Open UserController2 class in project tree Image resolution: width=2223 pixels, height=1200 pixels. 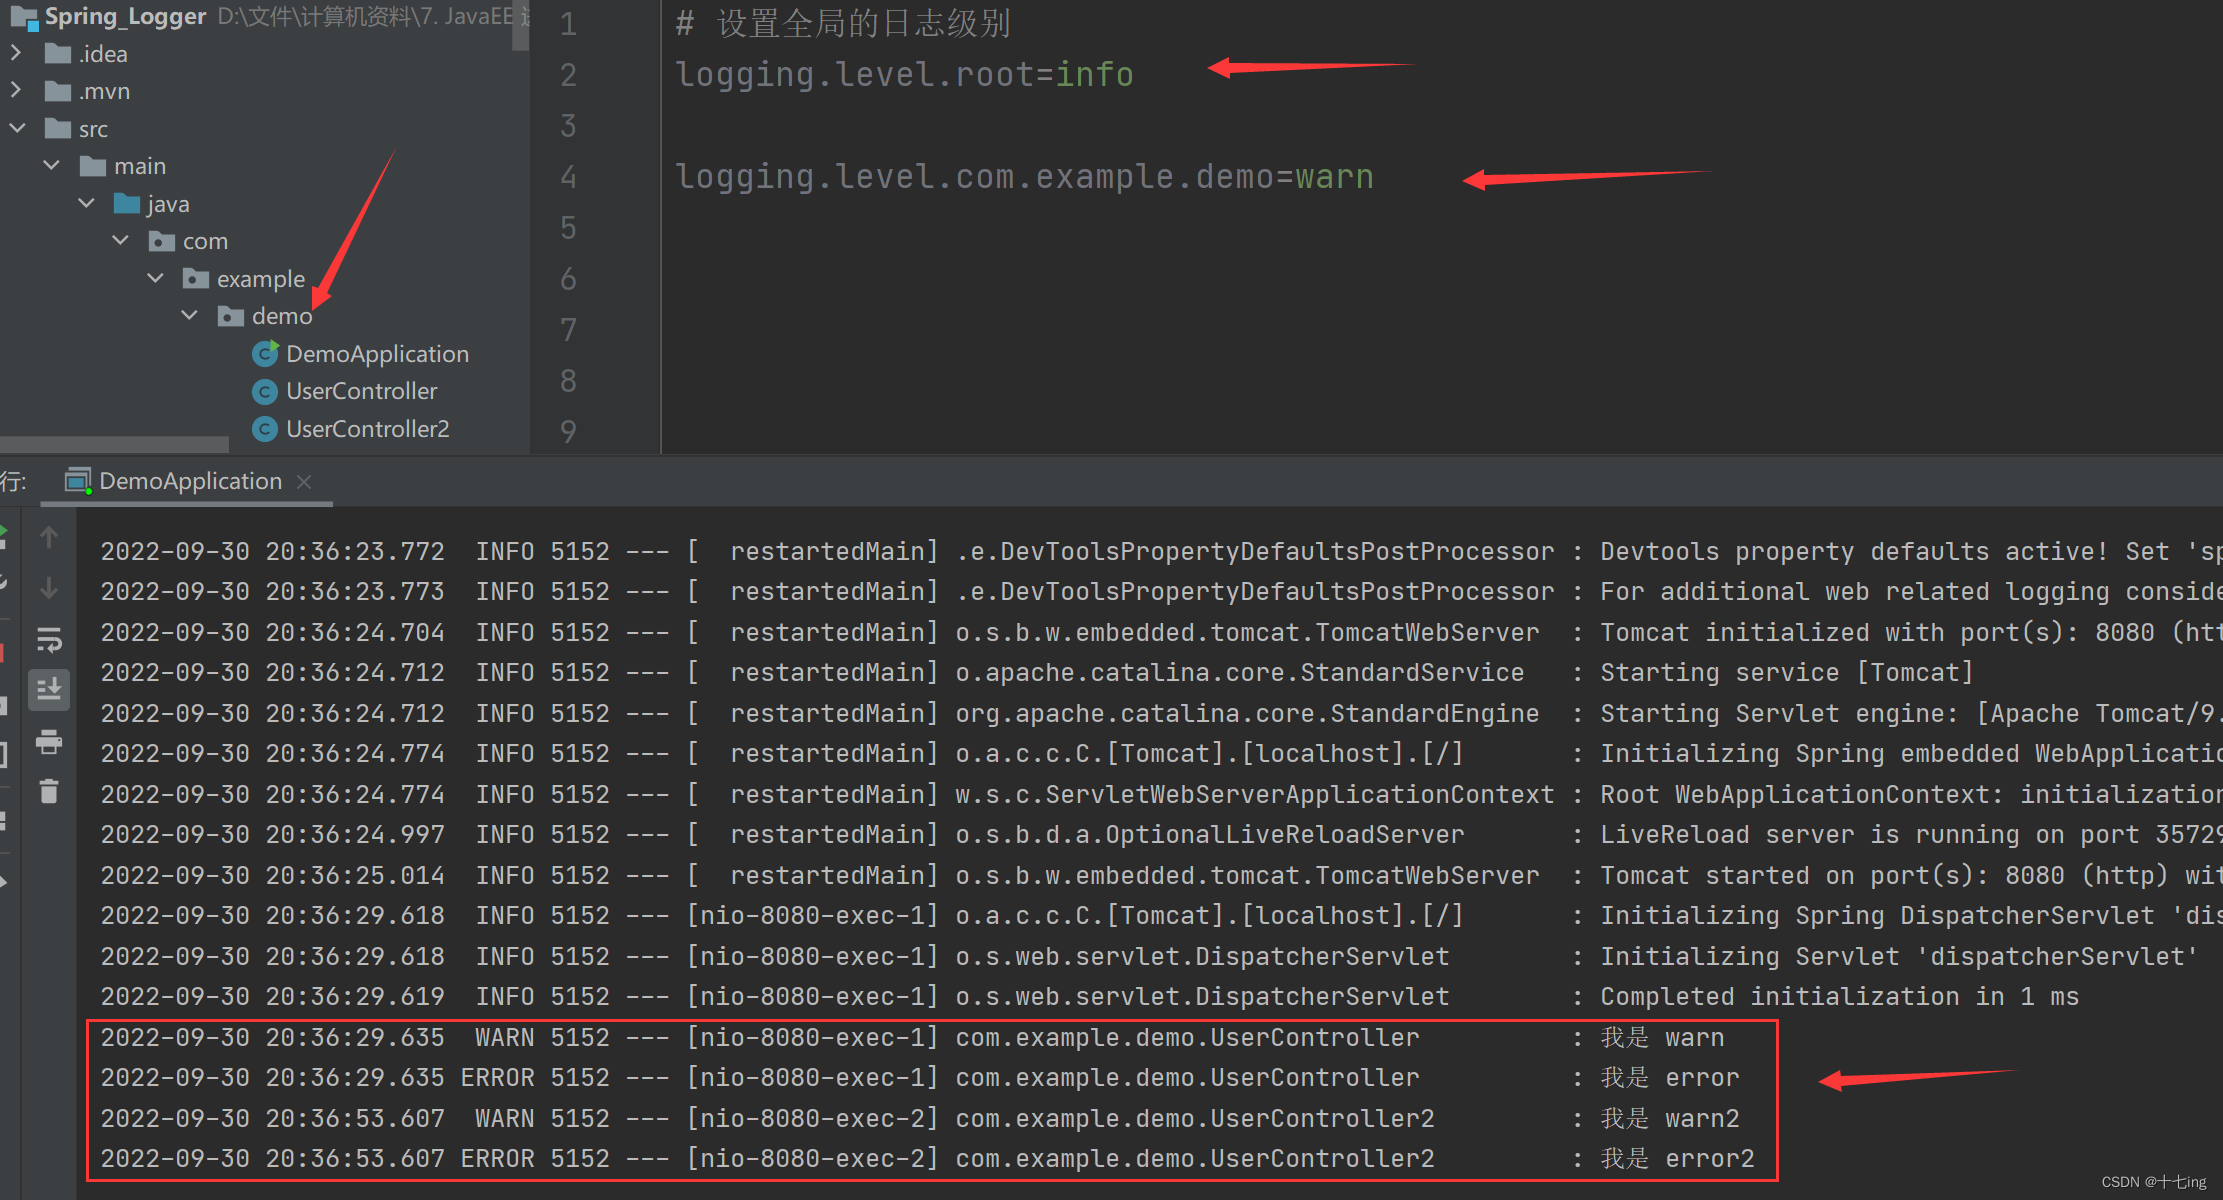pos(367,429)
